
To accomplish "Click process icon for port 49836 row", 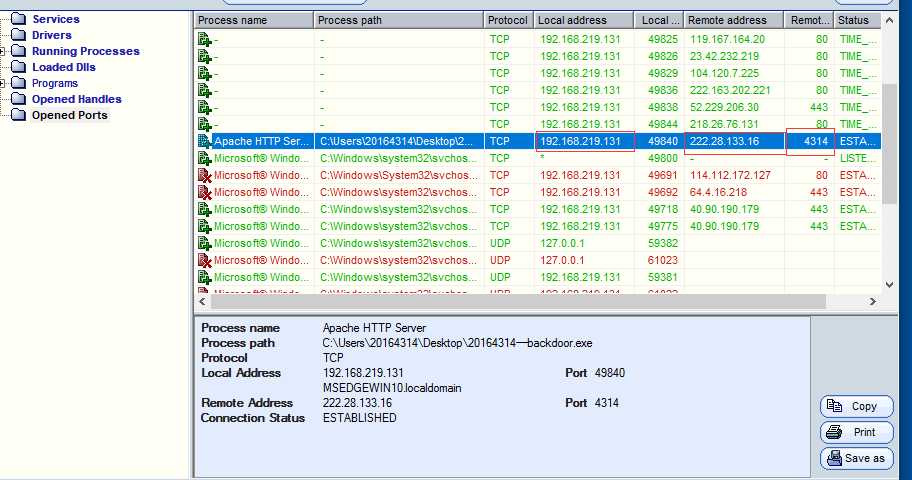I will pyautogui.click(x=204, y=90).
